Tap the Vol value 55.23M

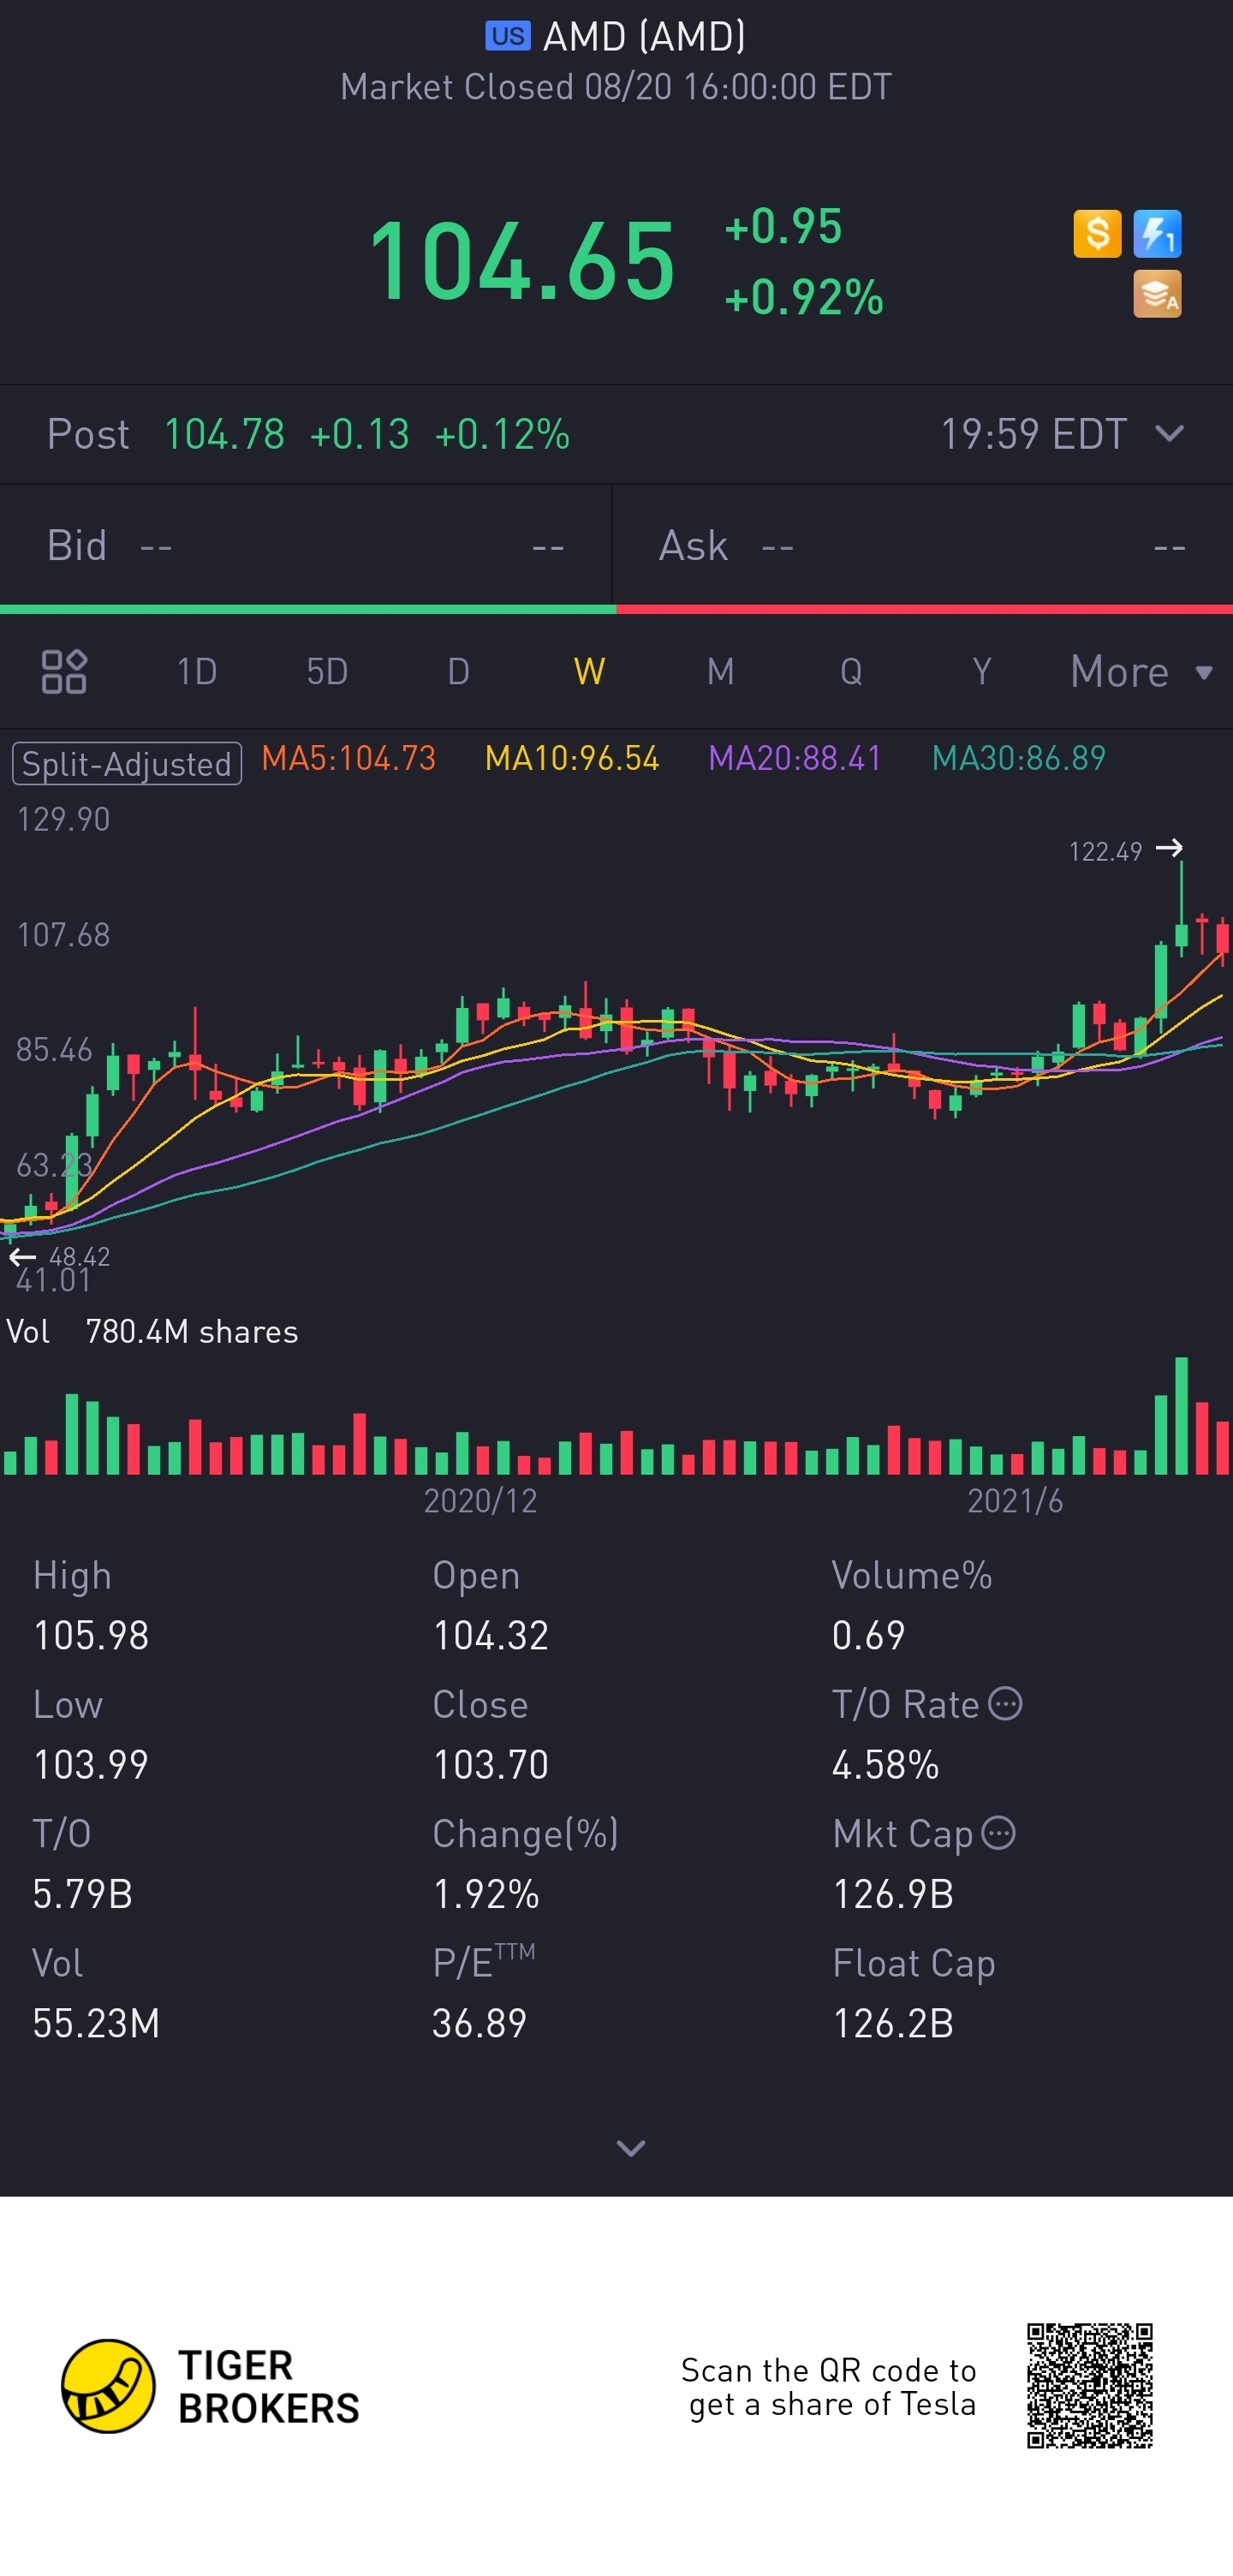click(x=96, y=2023)
